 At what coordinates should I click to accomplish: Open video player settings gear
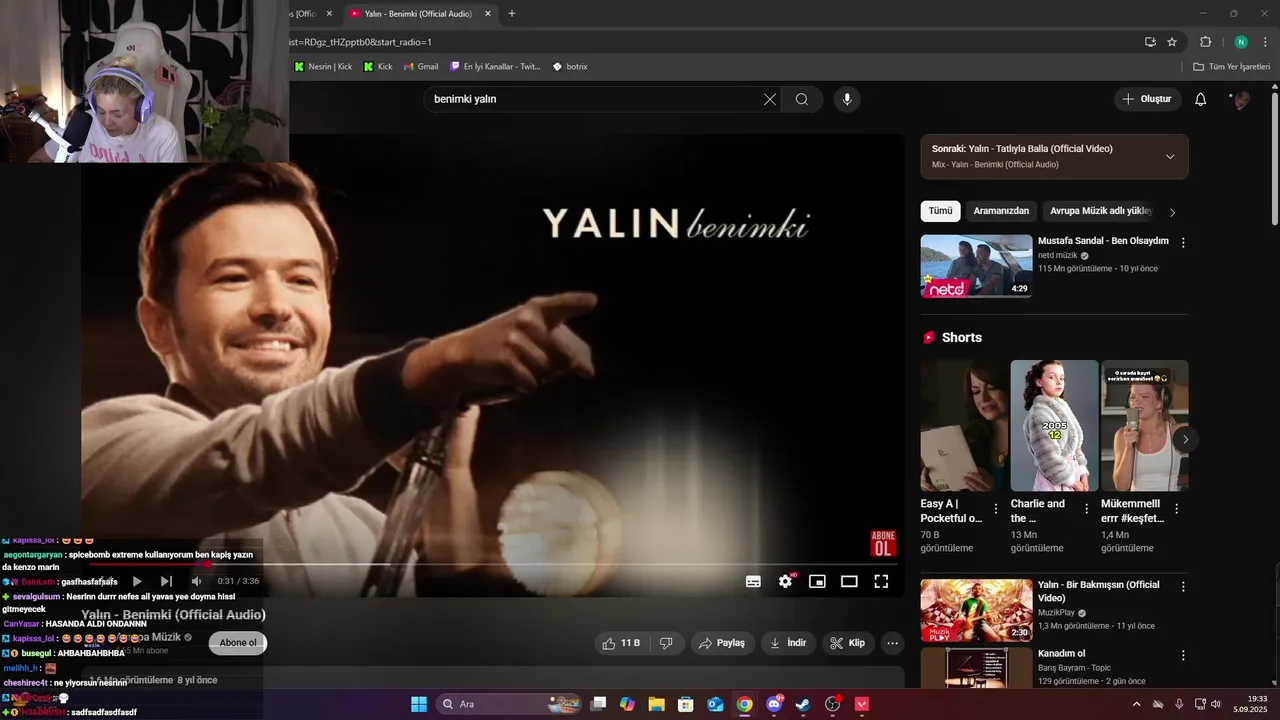[x=786, y=581]
